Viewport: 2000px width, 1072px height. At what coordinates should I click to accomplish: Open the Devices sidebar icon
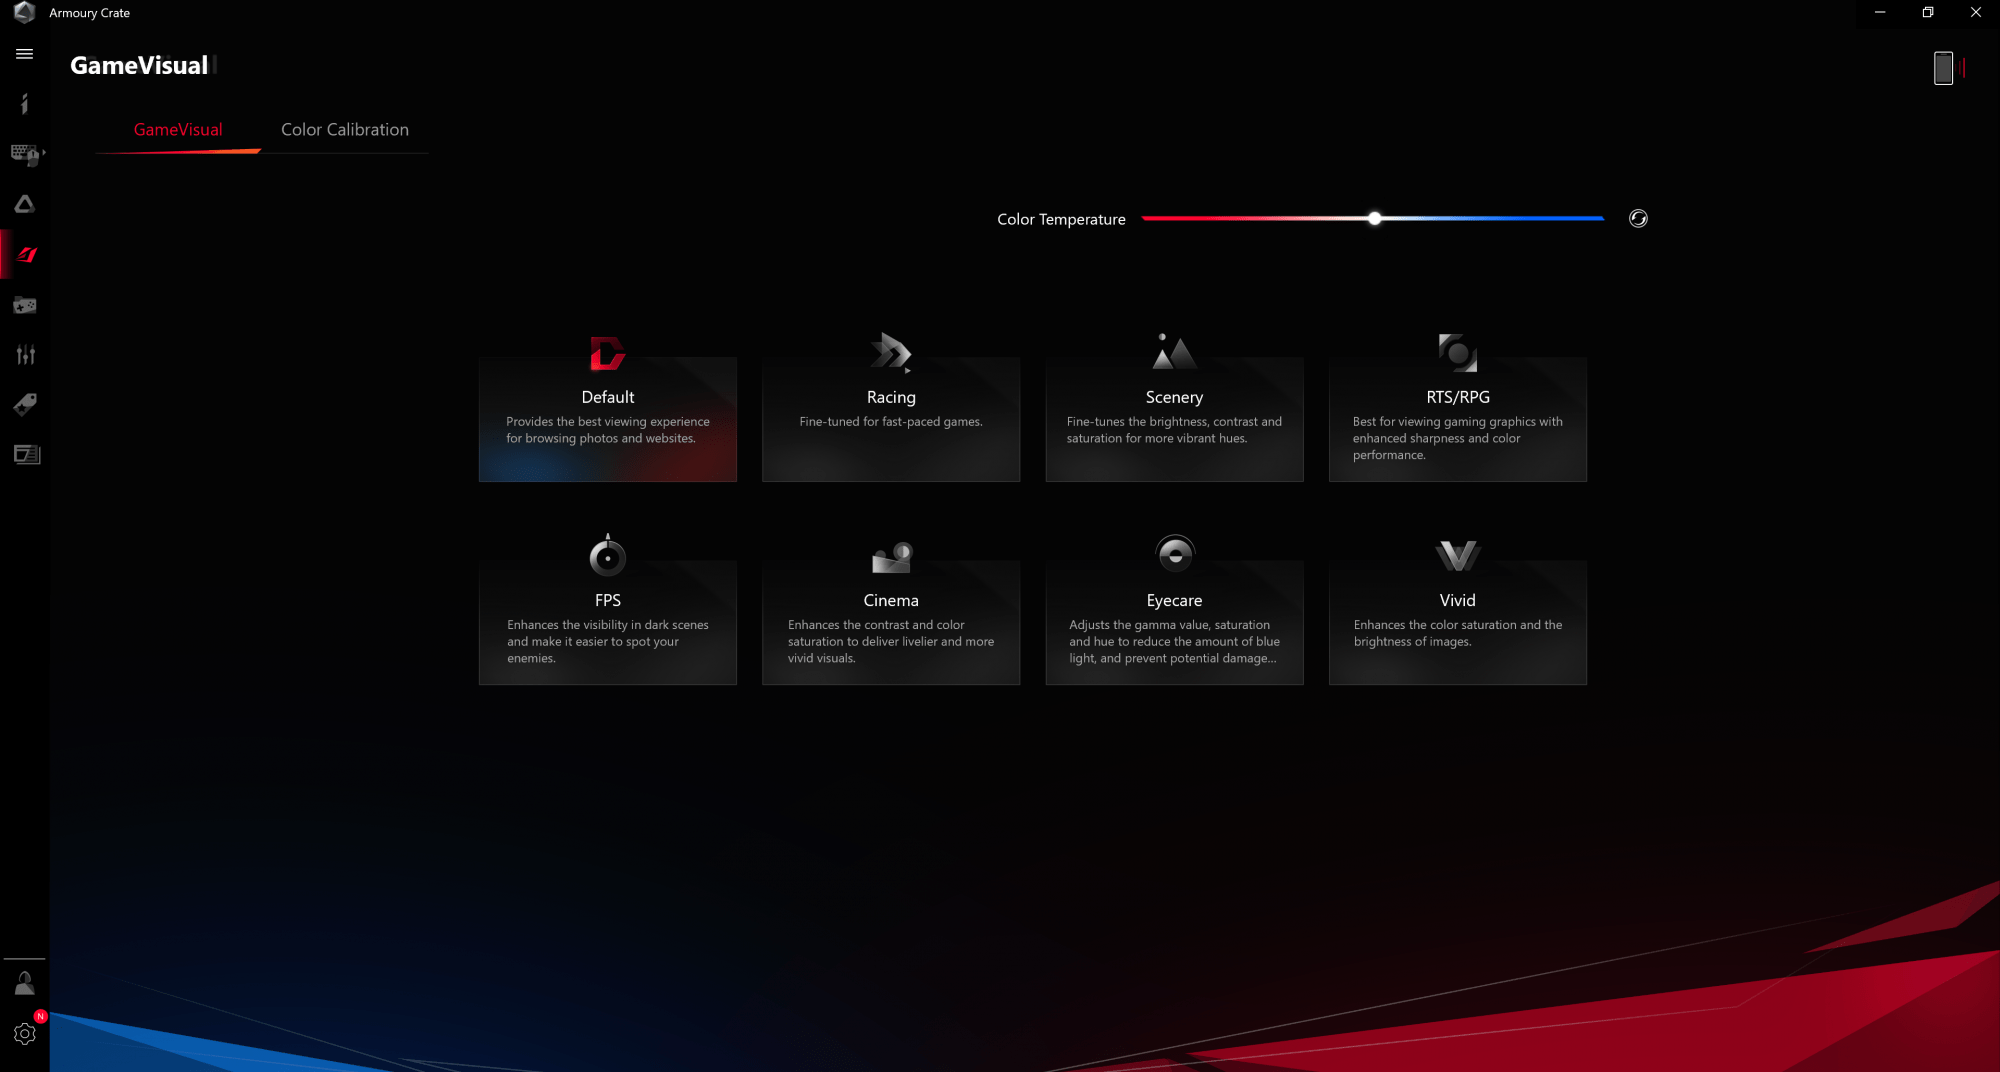[x=25, y=154]
